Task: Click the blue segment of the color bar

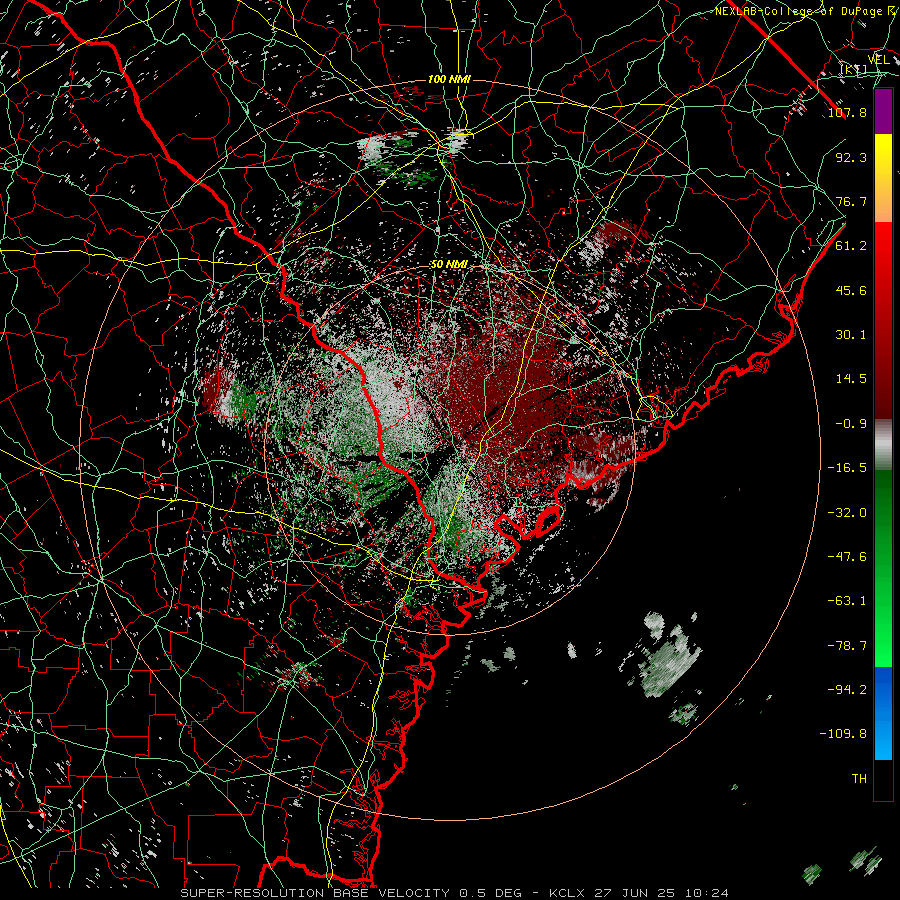Action: 883,713
